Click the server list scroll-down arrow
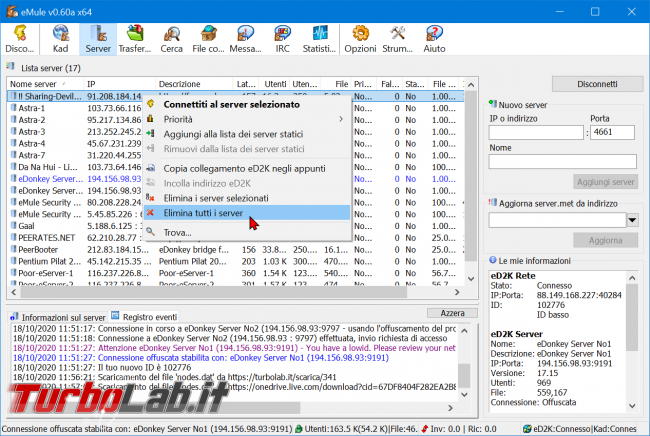 (471, 279)
